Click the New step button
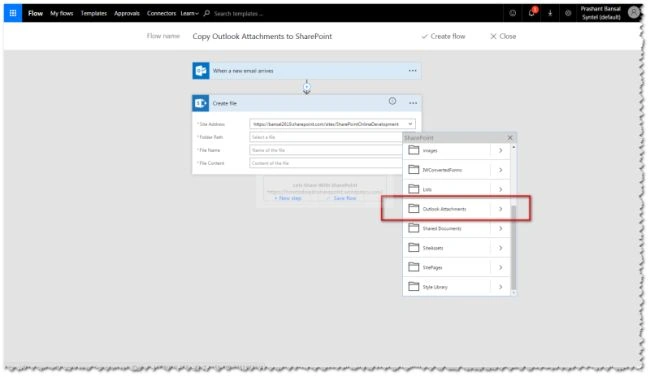Screen dimensions: 650x377 click(x=287, y=198)
